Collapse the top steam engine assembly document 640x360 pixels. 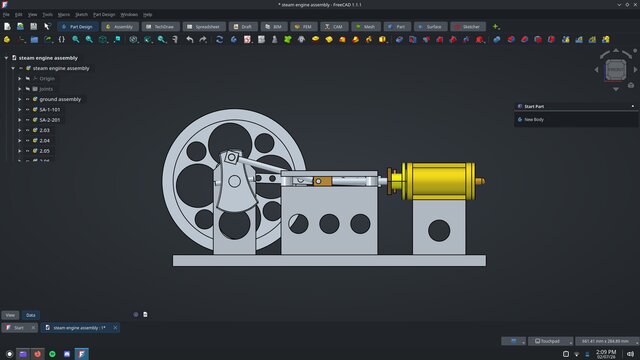[x=6, y=58]
